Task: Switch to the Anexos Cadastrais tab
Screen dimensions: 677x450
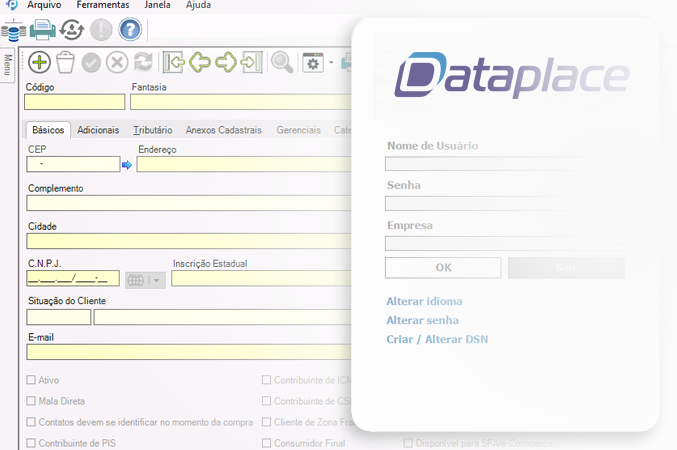Action: [x=224, y=130]
